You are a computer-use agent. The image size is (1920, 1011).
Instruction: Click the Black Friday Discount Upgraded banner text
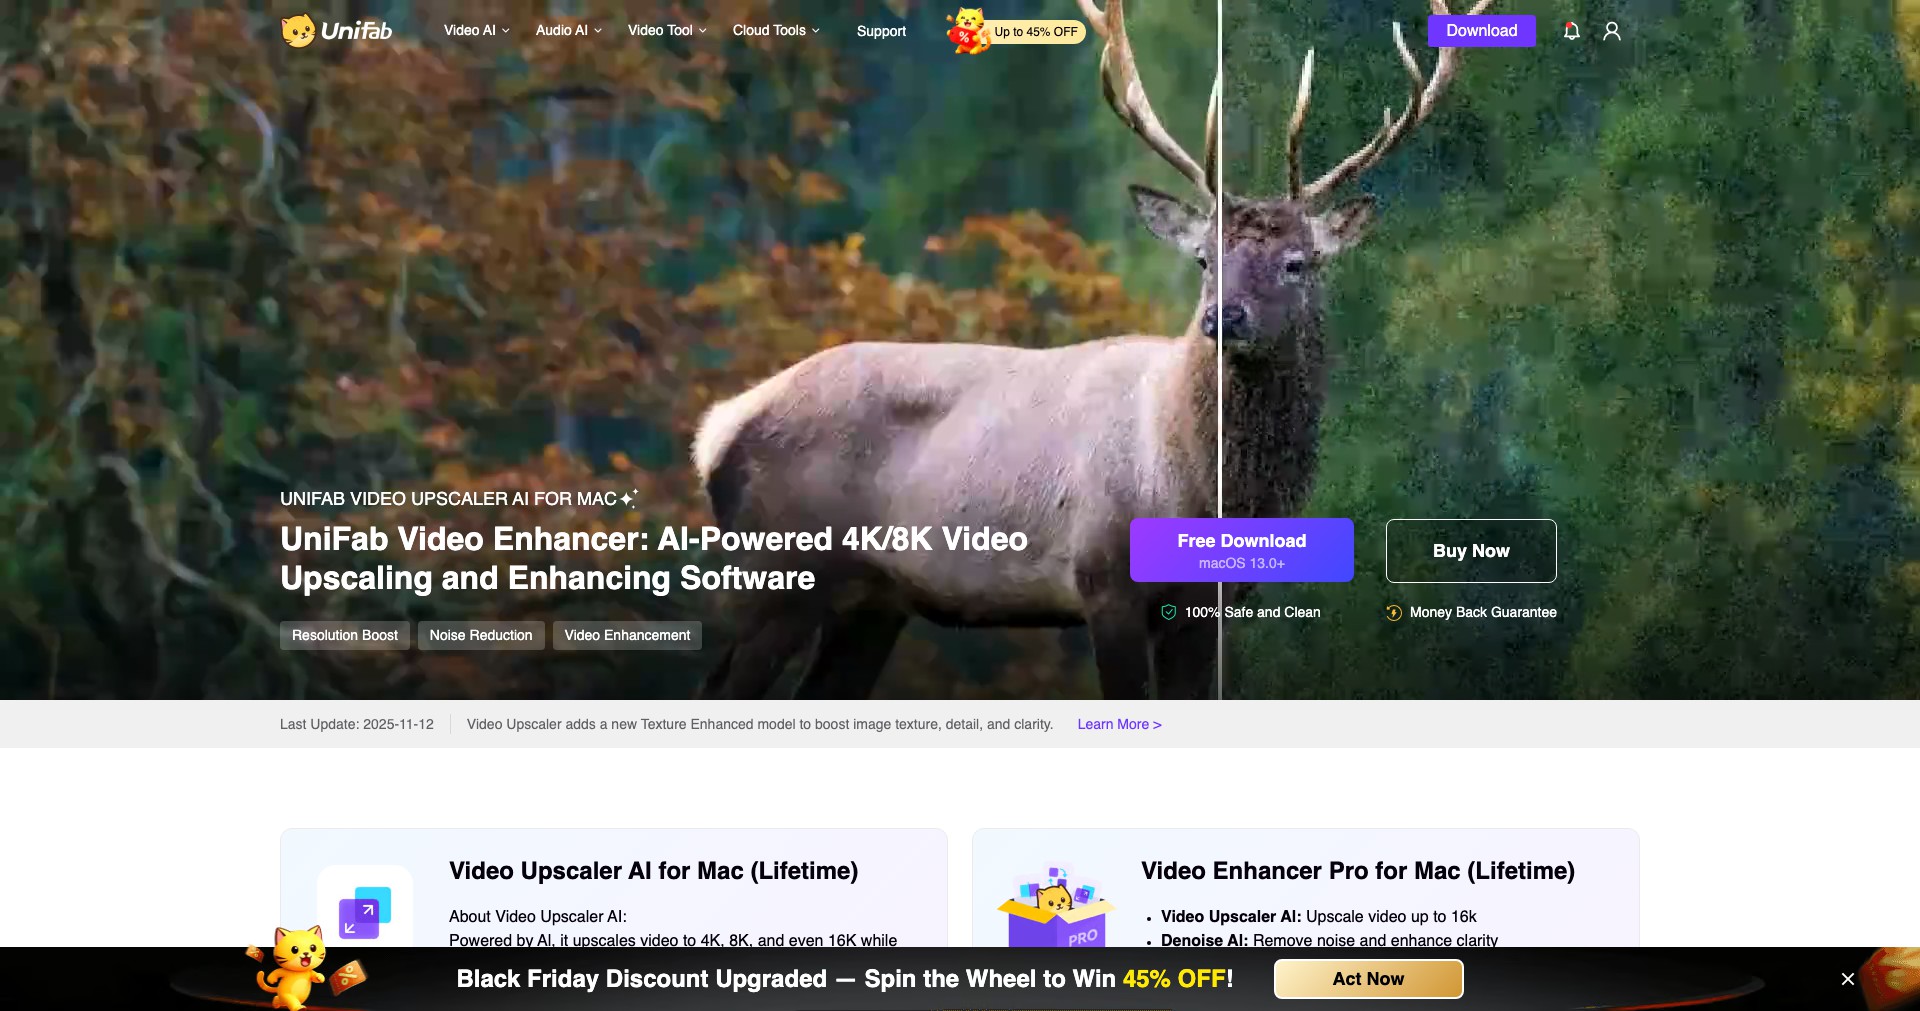[845, 979]
